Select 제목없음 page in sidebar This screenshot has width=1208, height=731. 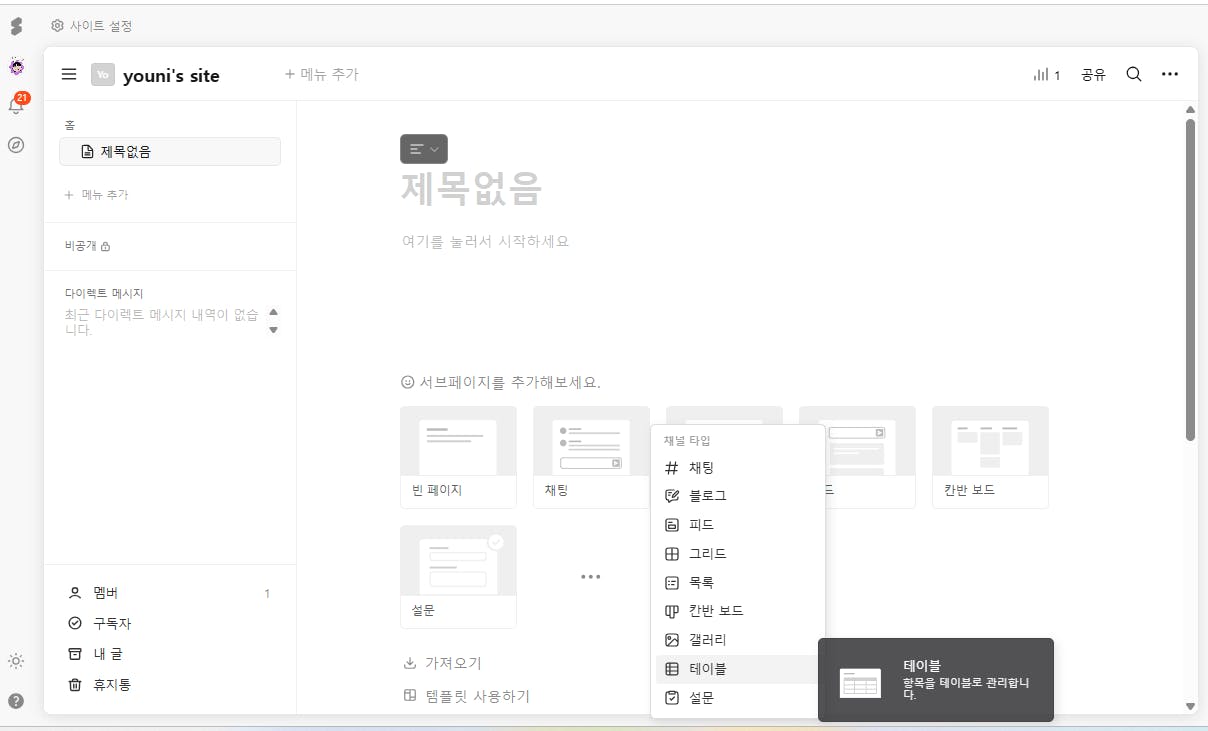pyautogui.click(x=170, y=152)
